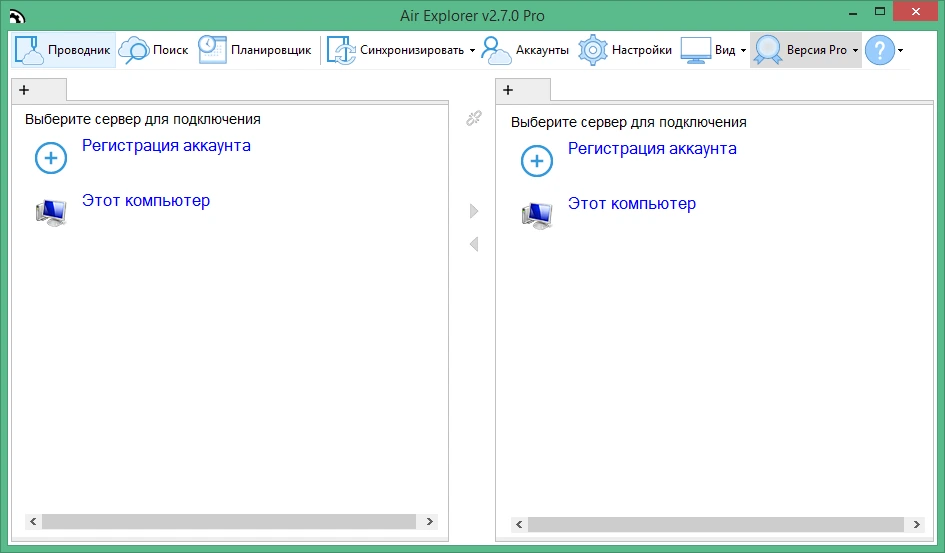Screen dimensions: 945x553
Task: Click left pane plus circle icon
Action: (51, 158)
